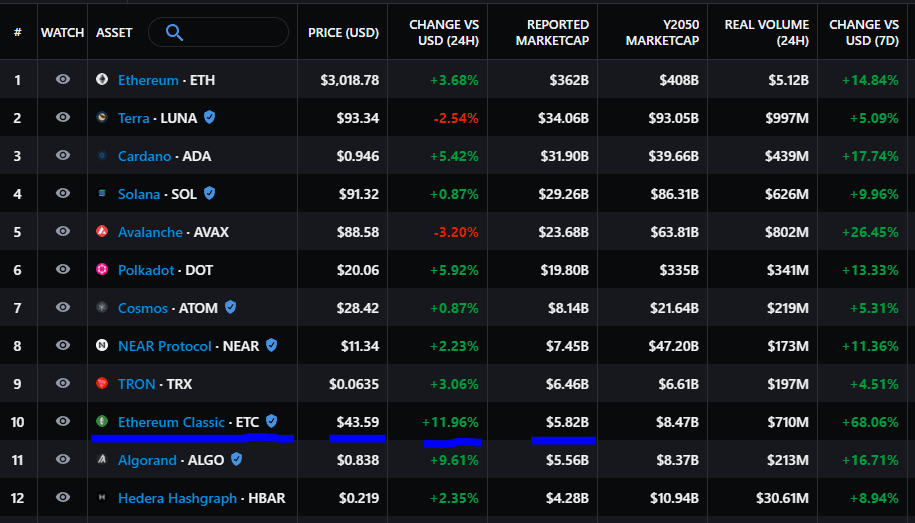Screen dimensions: 915x523
Task: Toggle watch eye for TRON
Action: pos(63,383)
